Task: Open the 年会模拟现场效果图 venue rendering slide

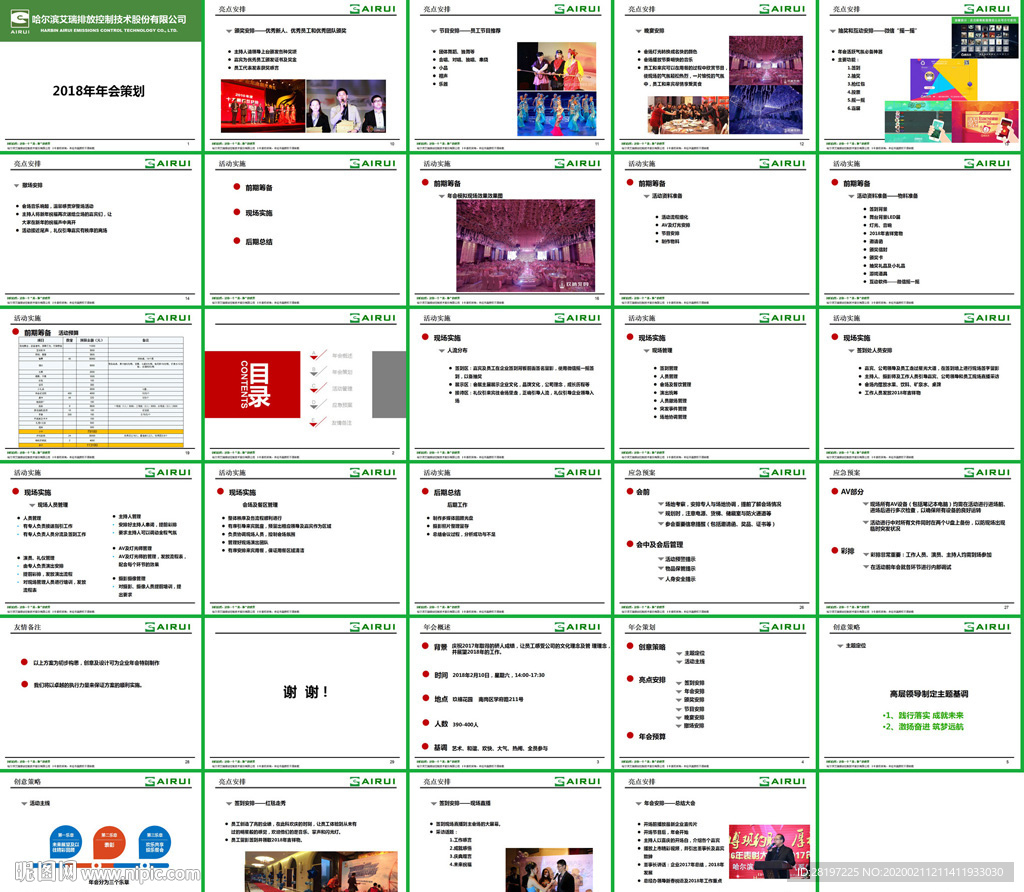Action: (x=510, y=231)
